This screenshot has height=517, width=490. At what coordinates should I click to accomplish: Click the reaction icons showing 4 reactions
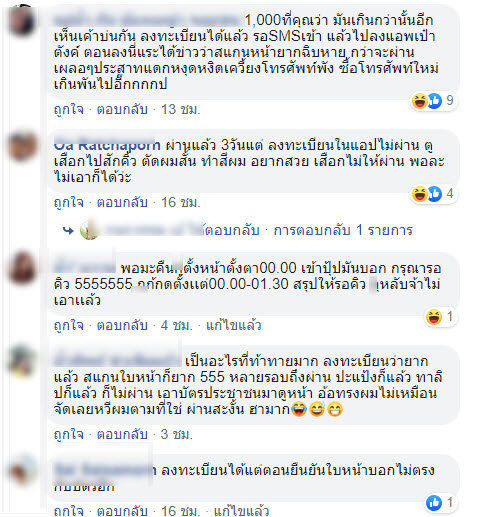coord(434,194)
